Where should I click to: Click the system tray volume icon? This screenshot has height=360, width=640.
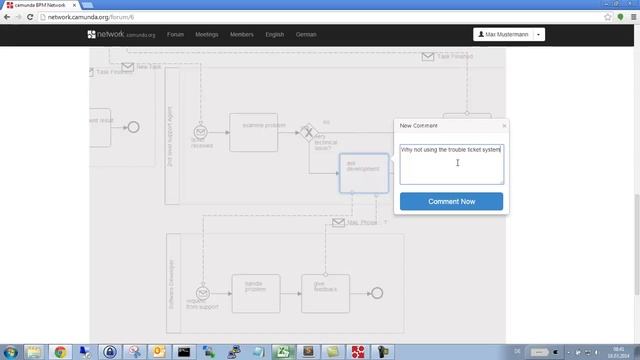point(596,352)
